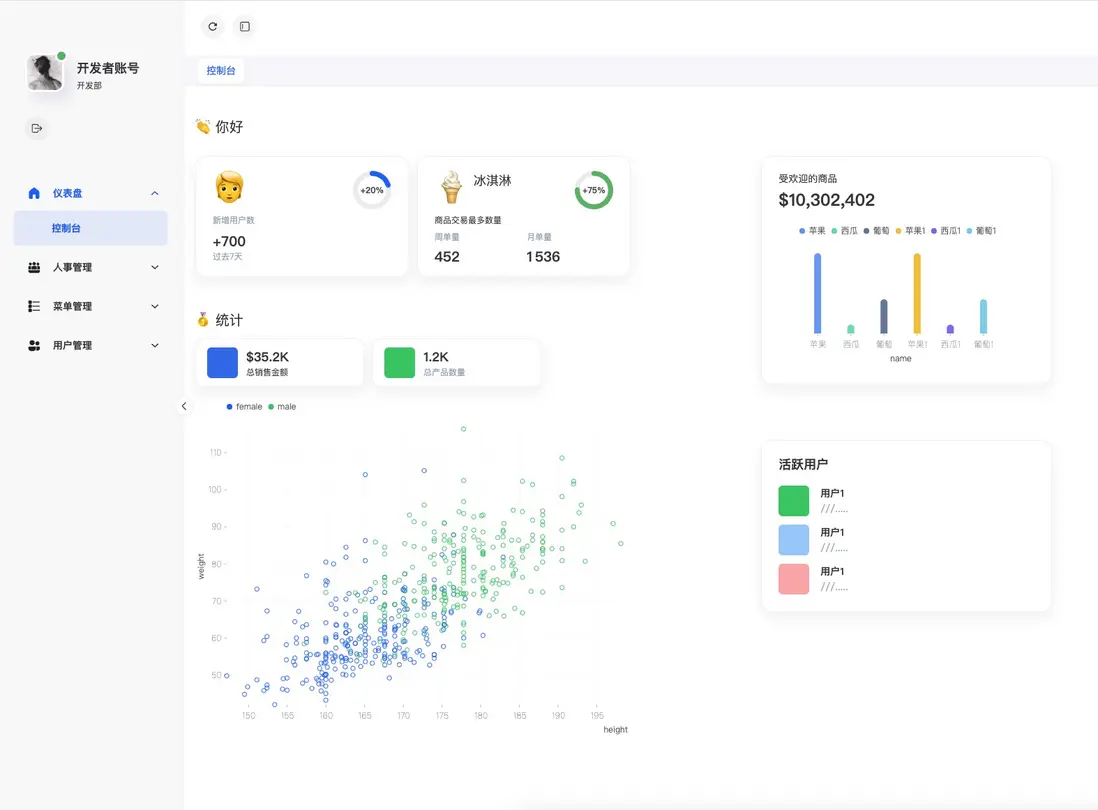Image resolution: width=1098 pixels, height=810 pixels.
Task: Expand the 人事管理 menu chevron
Action: click(155, 267)
